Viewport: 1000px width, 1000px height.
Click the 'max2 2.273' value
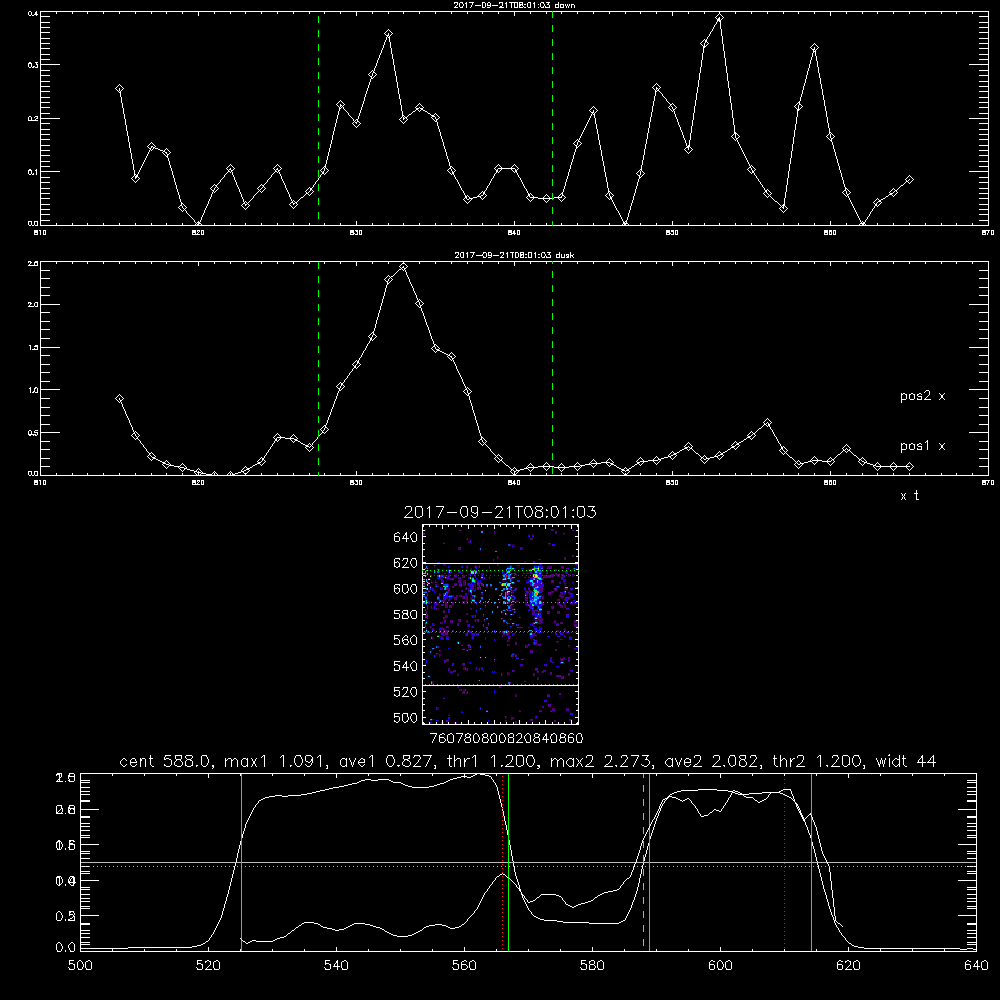click(x=601, y=761)
